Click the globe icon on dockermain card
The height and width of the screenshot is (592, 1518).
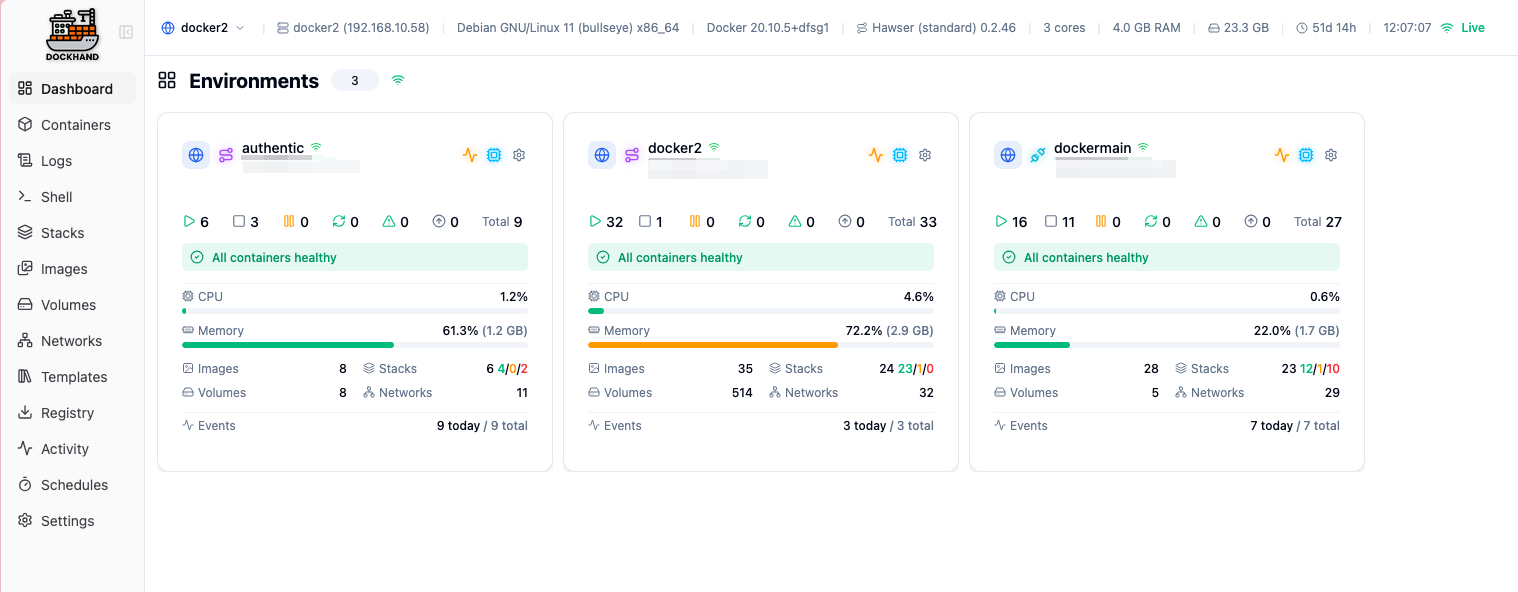tap(1008, 155)
